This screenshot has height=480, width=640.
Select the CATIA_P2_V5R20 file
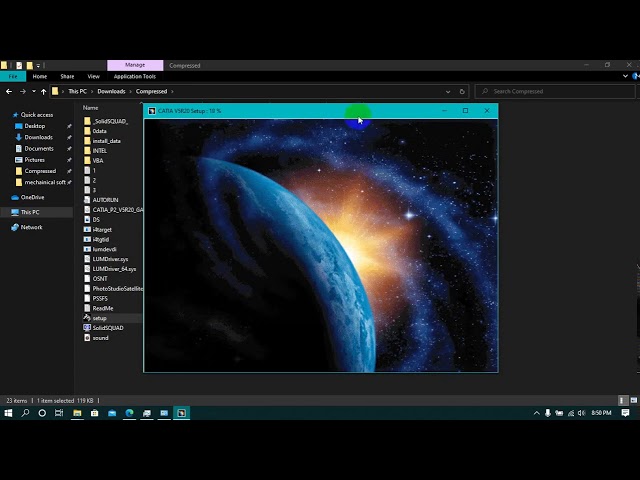tap(118, 210)
